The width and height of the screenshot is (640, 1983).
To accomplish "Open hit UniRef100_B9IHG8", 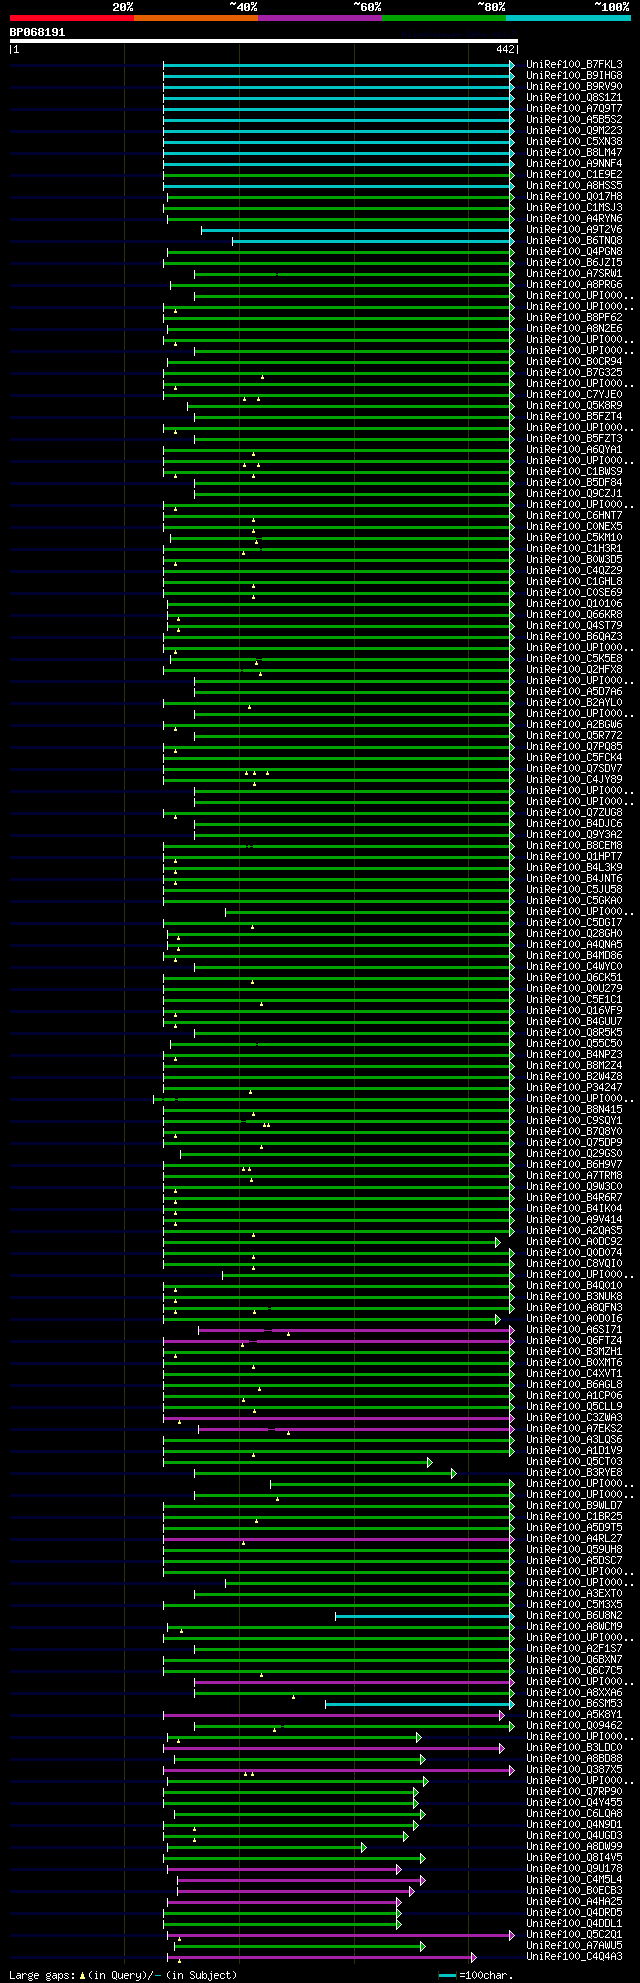I will point(574,76).
